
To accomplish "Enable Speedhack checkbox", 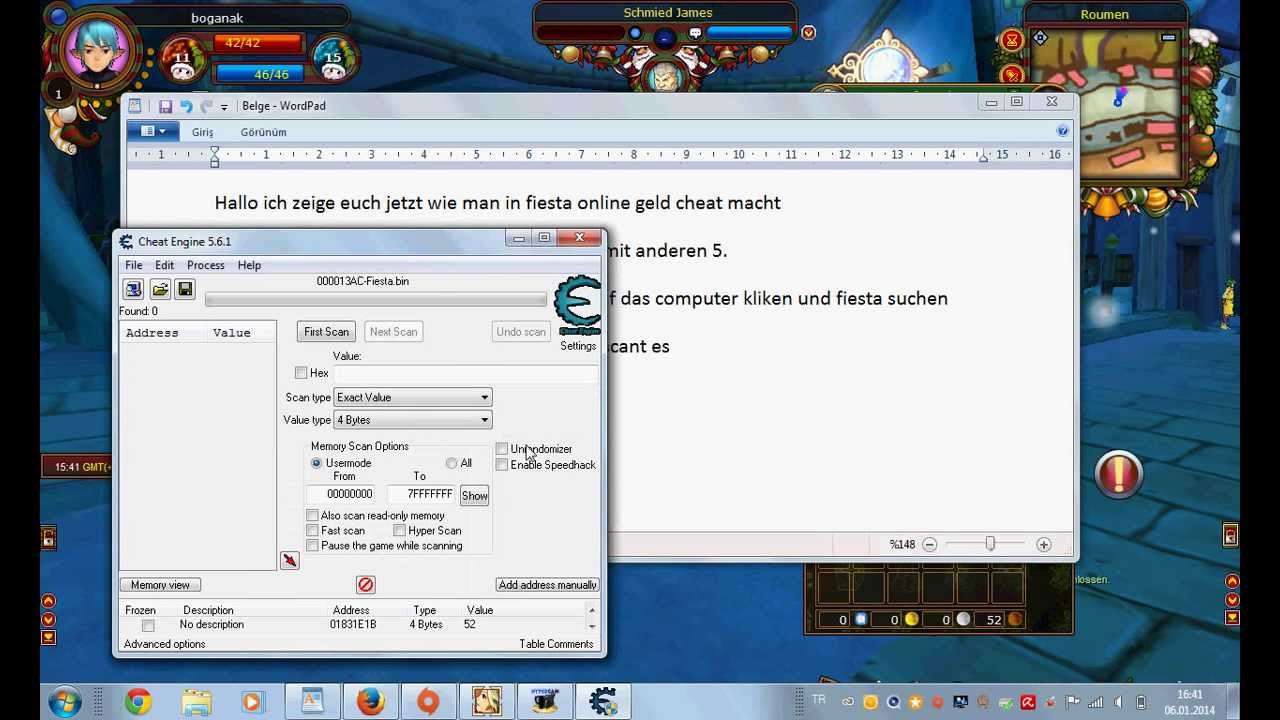I will click(502, 465).
